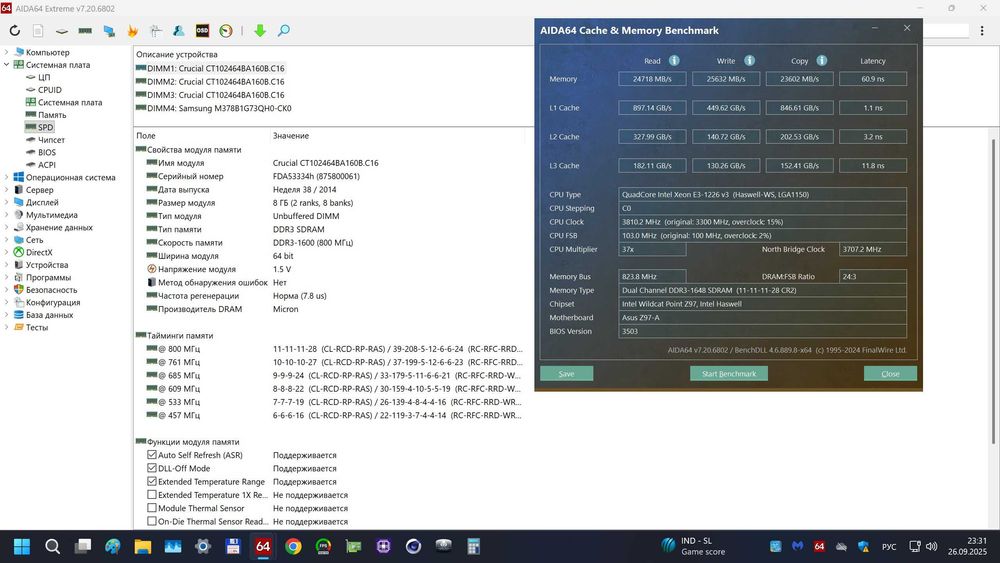Expand the Мультимедиа tree node
The width and height of the screenshot is (1000, 563).
[6, 215]
